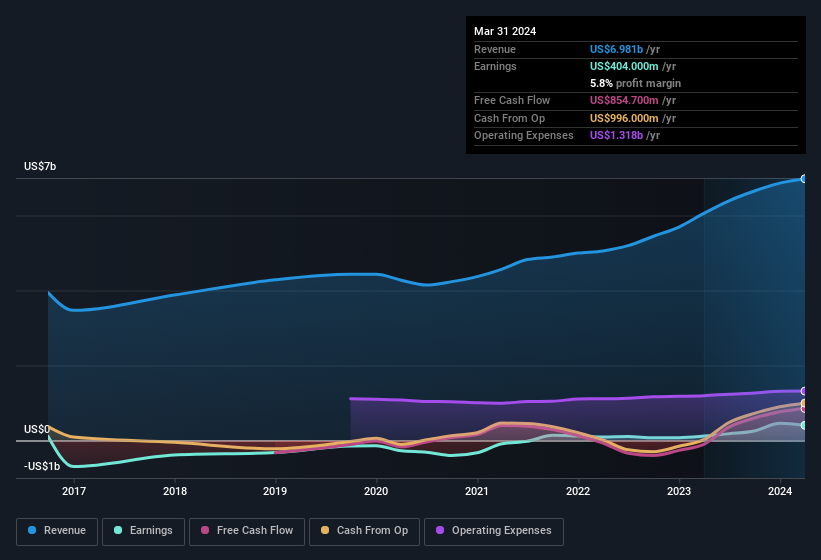Click the 2022 x-axis label
This screenshot has height=560, width=821.
point(578,491)
